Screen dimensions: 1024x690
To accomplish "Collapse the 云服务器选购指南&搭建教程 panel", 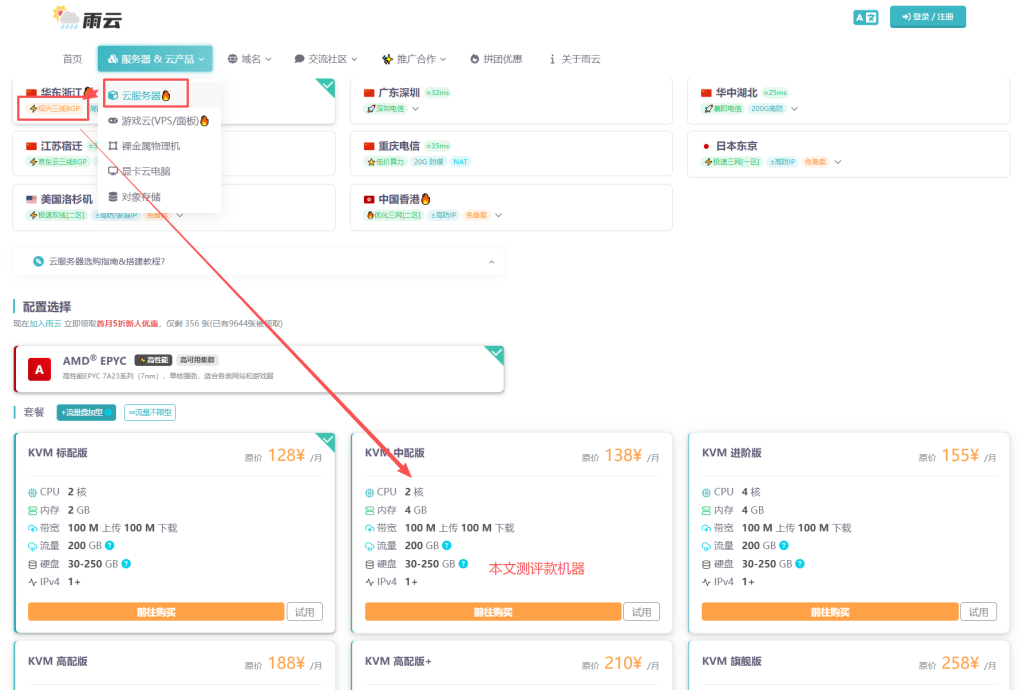I will click(492, 262).
